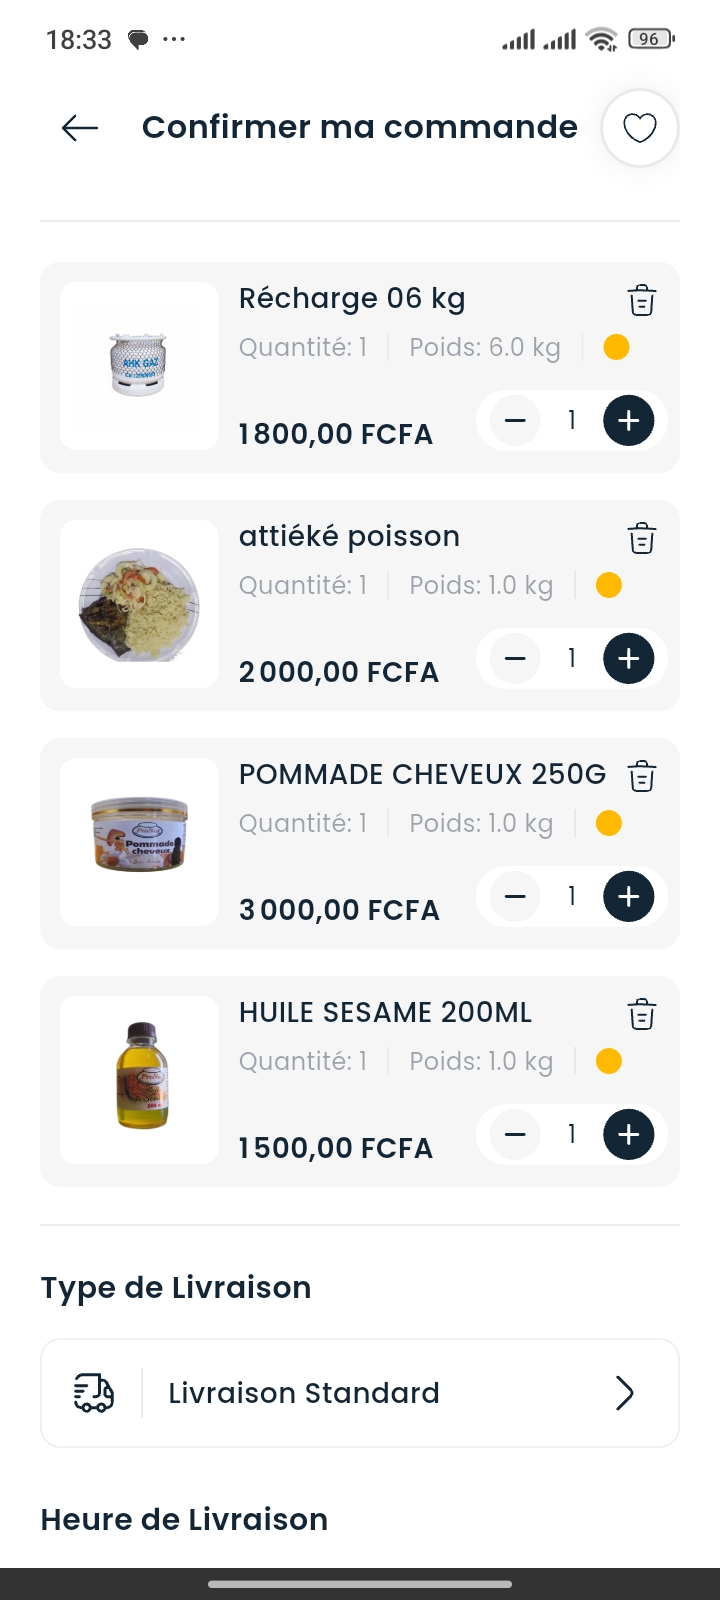Delete Récharge 06 kg from the order

(642, 300)
